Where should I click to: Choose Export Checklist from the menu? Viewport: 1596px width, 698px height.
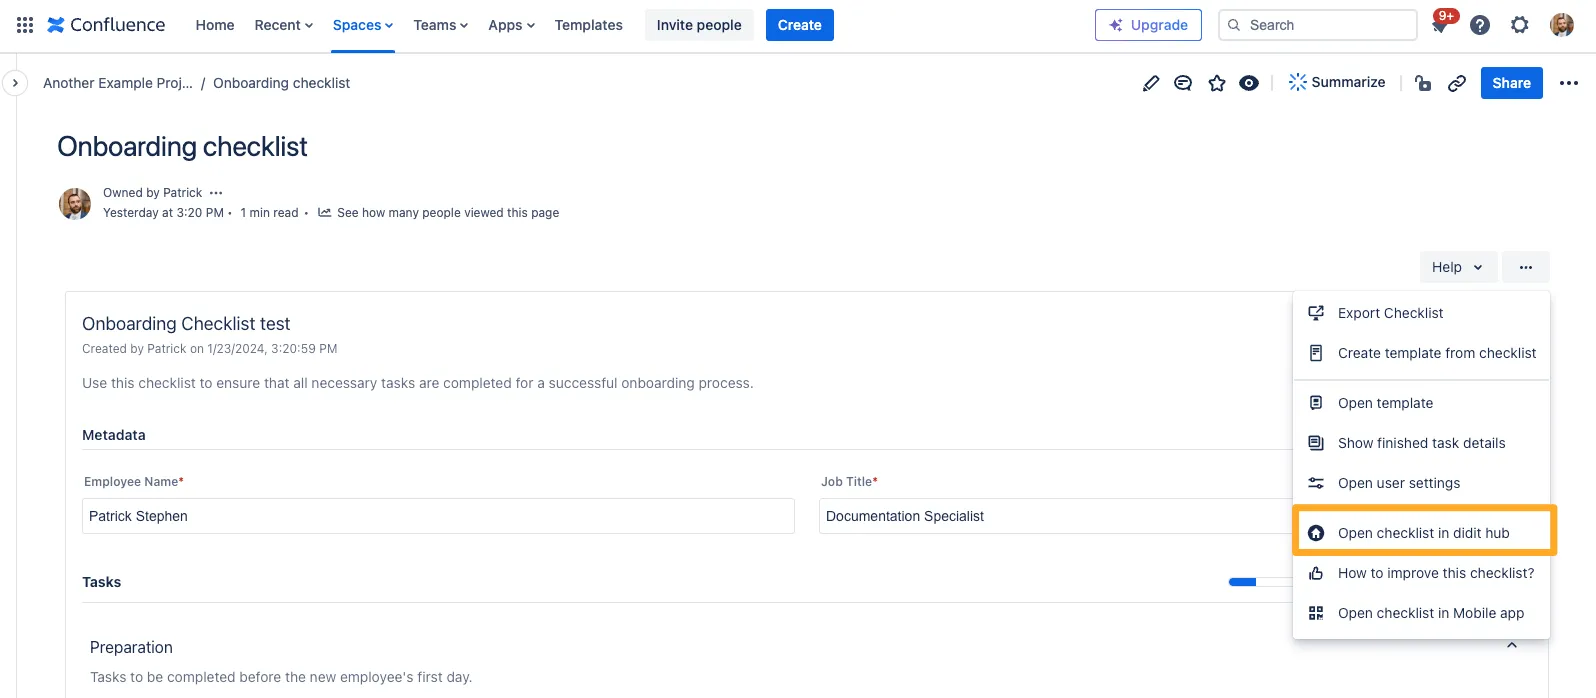pos(1390,313)
